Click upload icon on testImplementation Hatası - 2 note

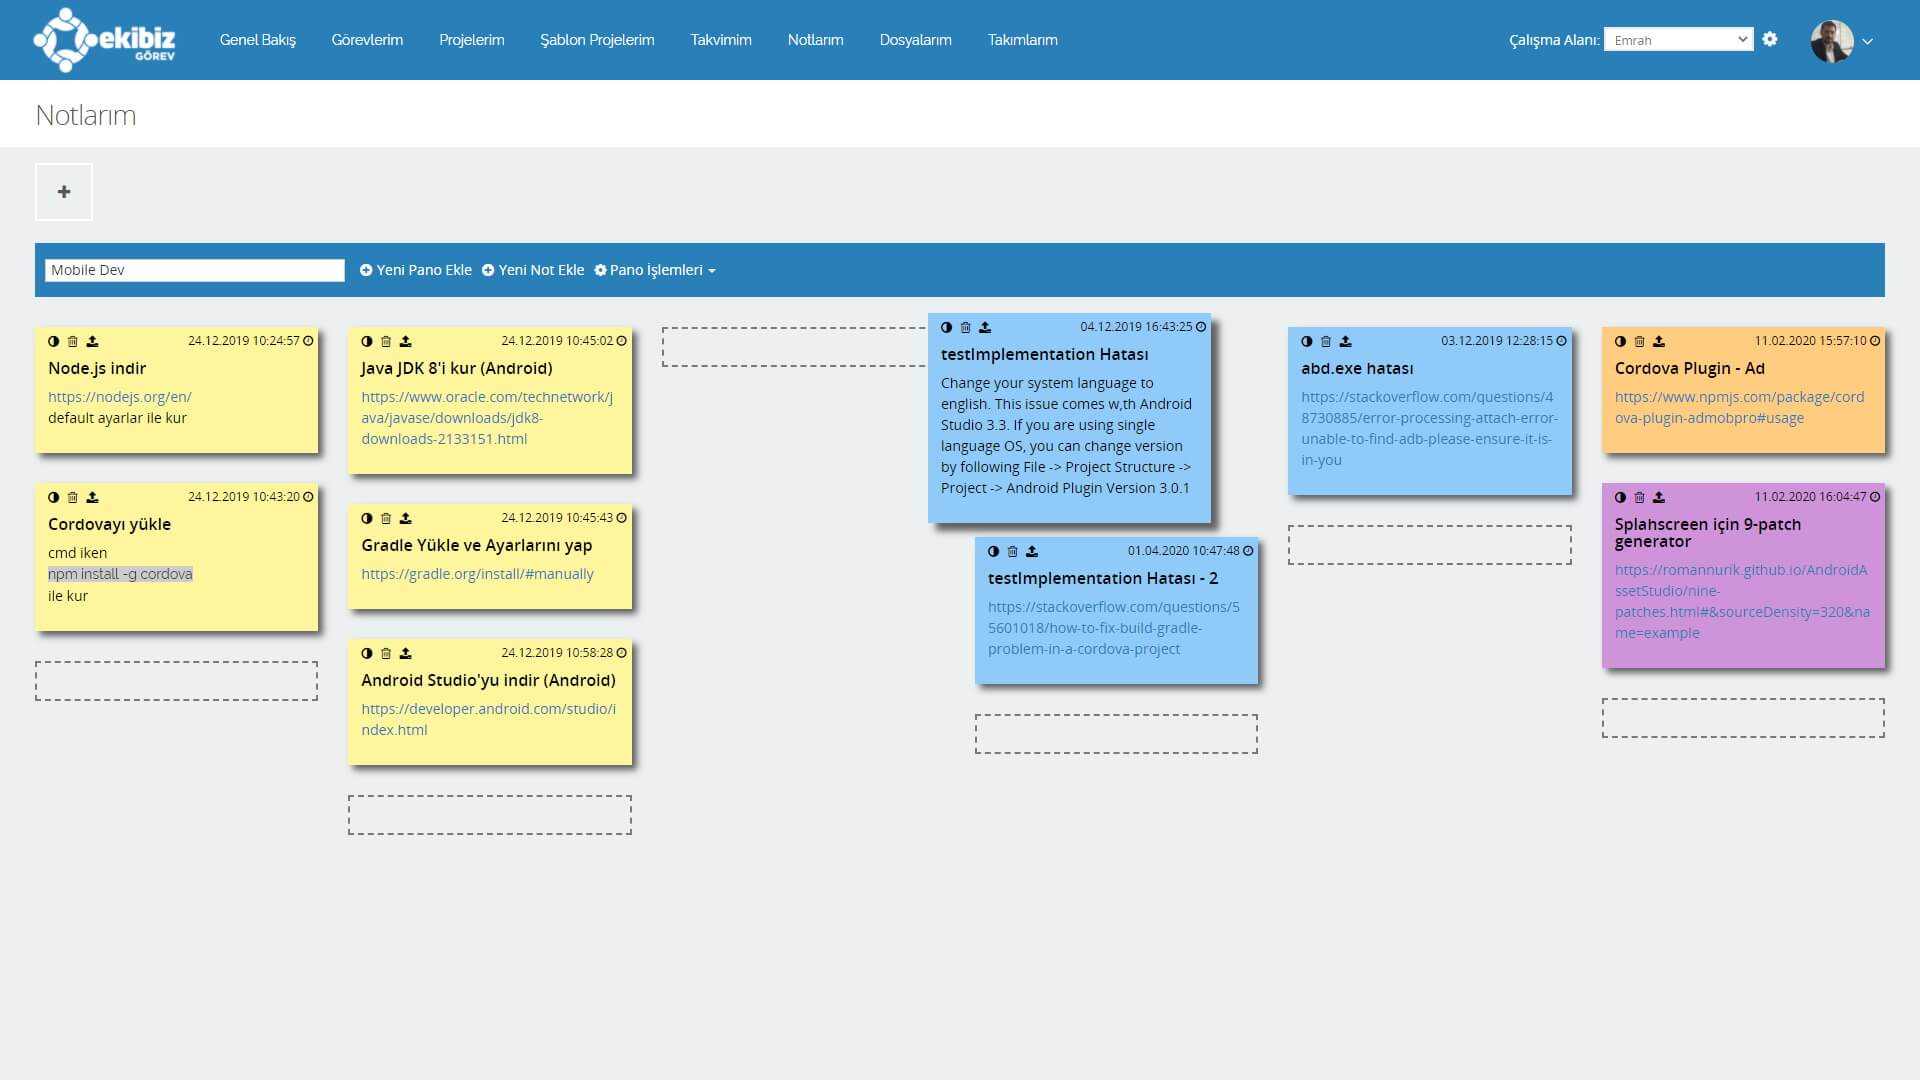click(1032, 551)
